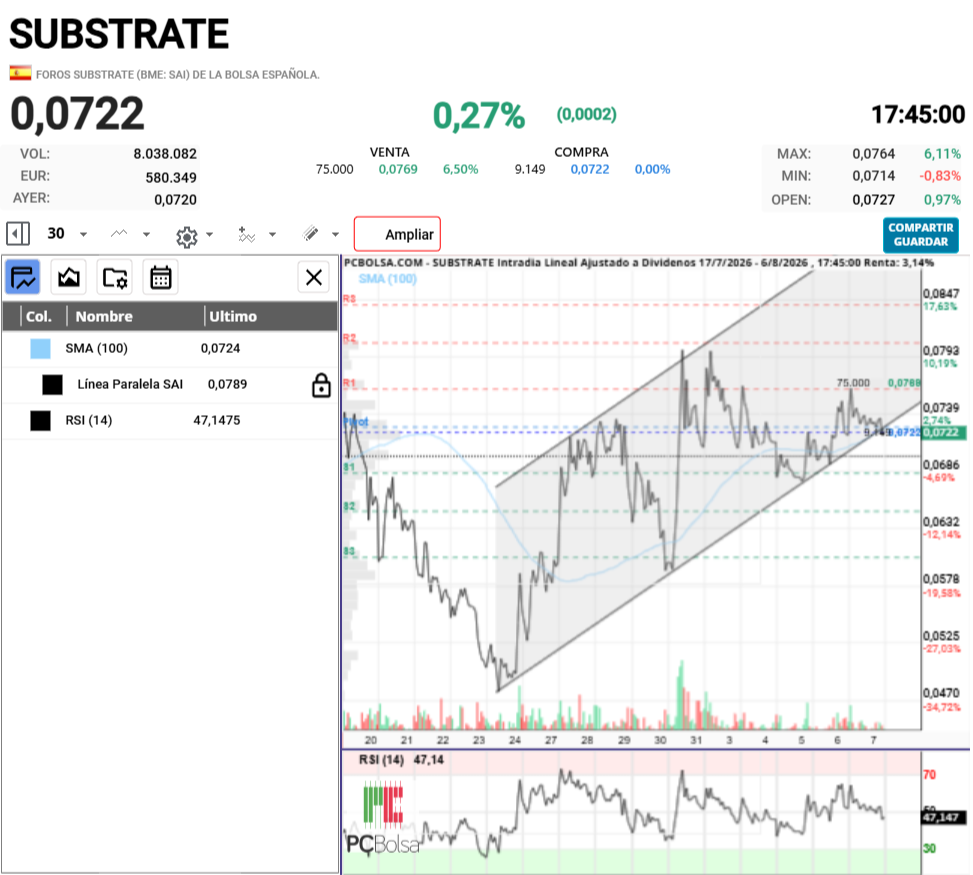Expand the settings gear dropdown arrow
973x875 pixels.
(210, 235)
